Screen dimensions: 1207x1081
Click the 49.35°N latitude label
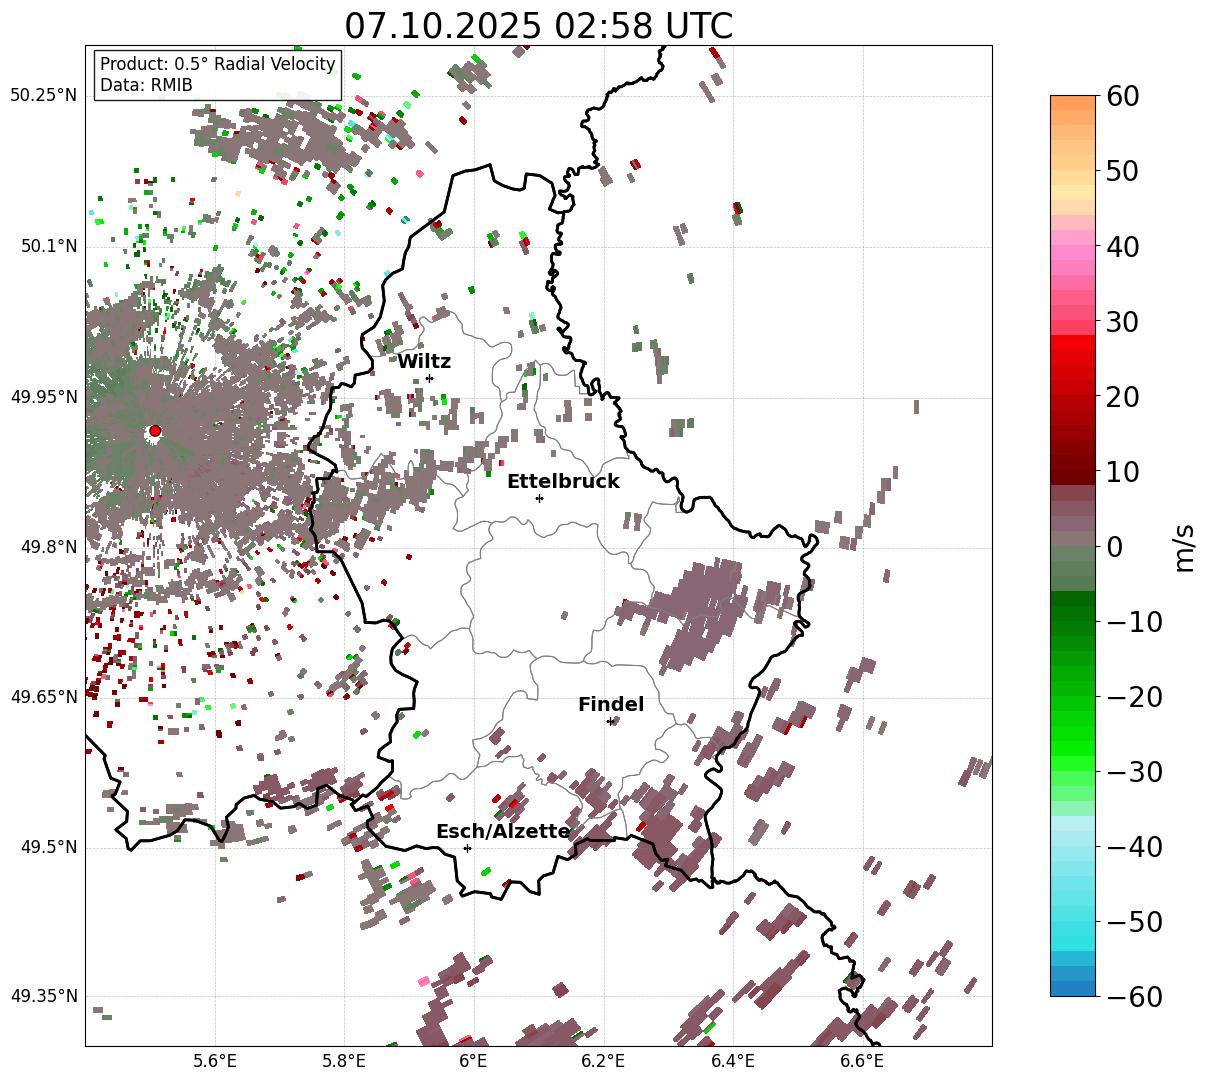(43, 997)
